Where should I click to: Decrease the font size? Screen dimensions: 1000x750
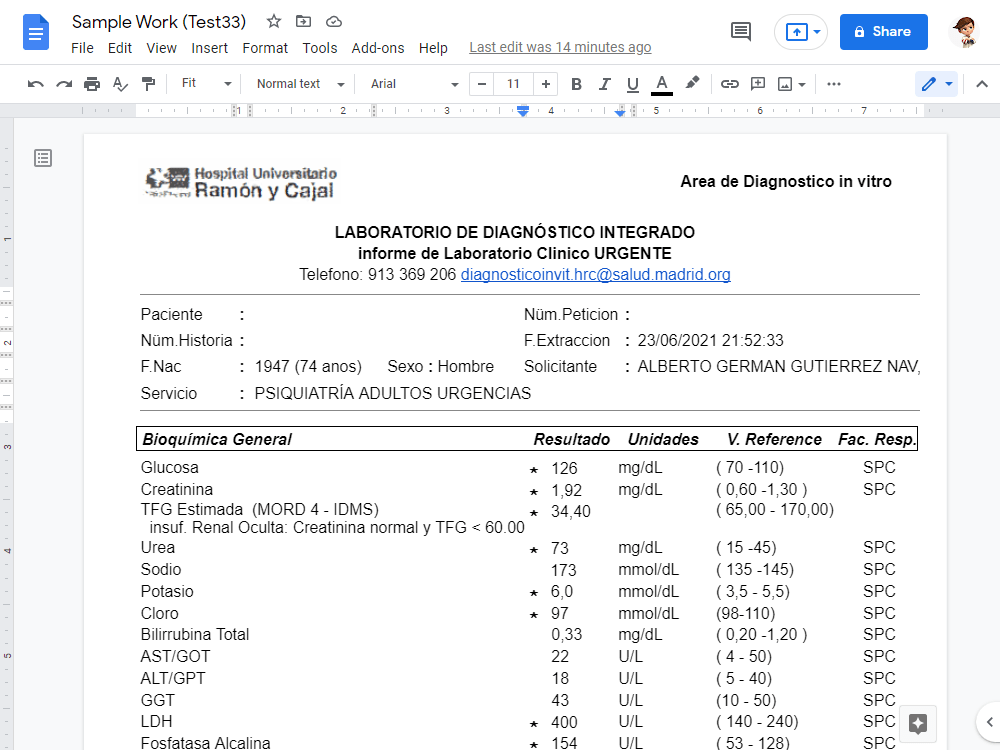click(x=482, y=84)
